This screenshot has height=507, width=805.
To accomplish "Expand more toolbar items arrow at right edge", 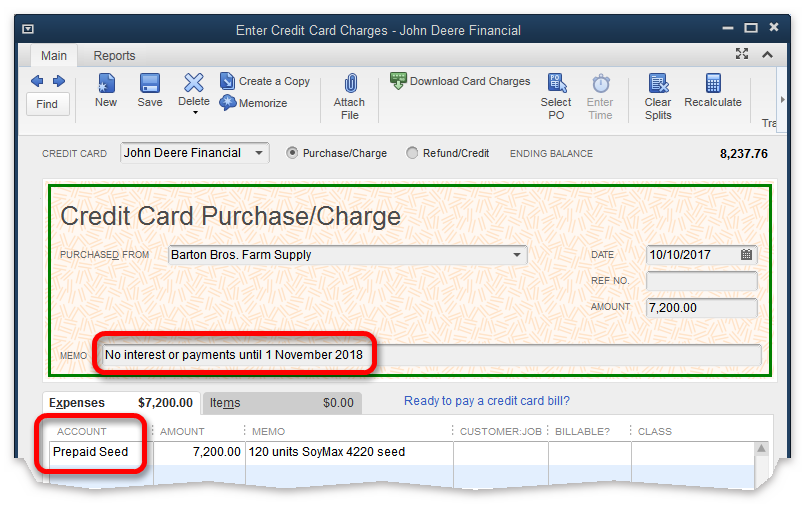I will coord(782,100).
